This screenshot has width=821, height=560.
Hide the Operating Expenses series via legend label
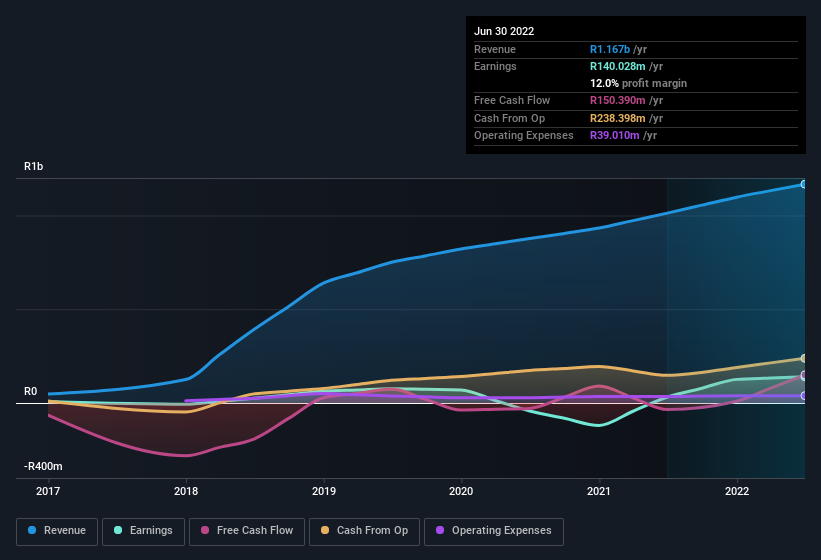501,530
